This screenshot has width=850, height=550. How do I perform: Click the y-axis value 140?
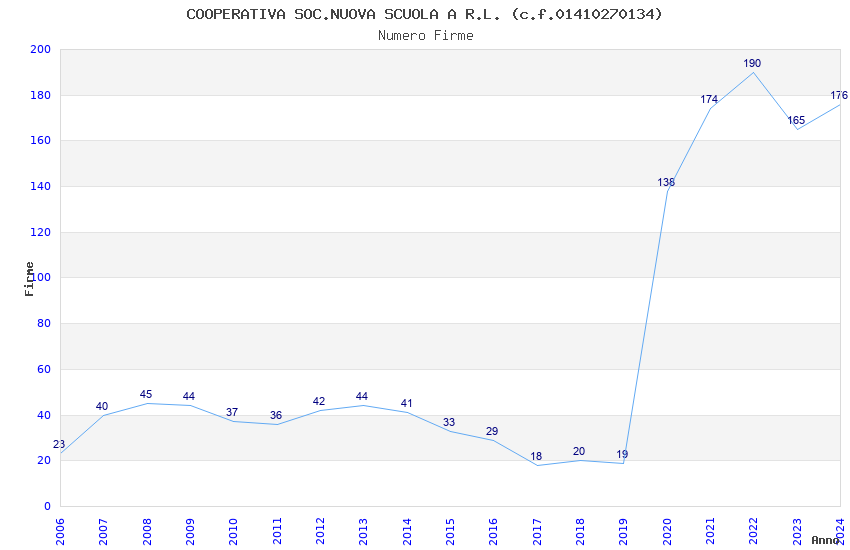41,186
